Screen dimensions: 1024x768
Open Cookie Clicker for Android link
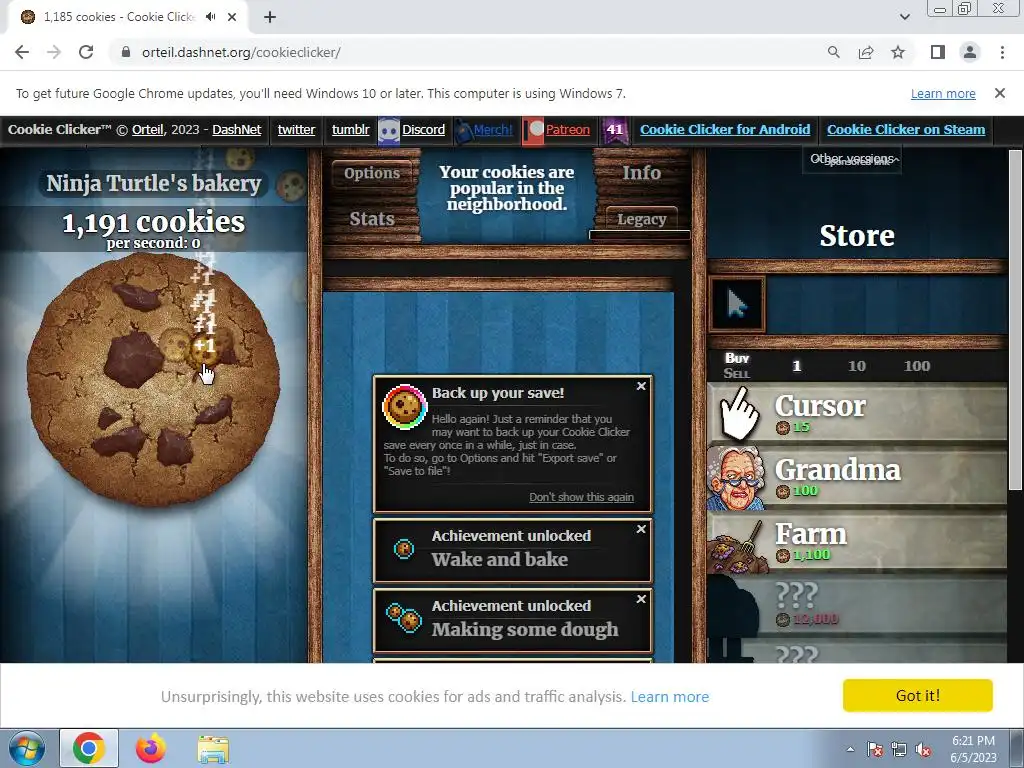pos(725,129)
